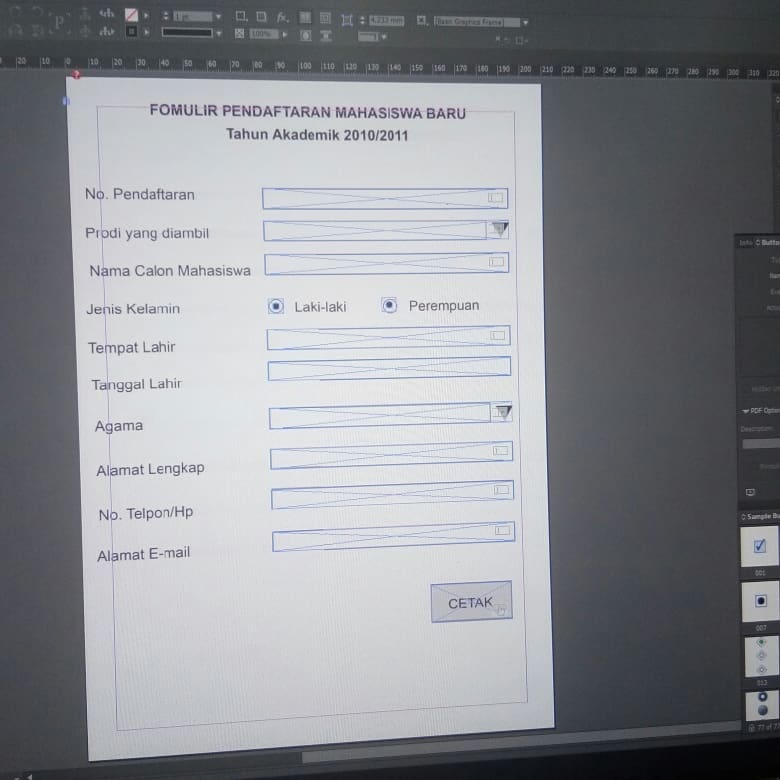Open the Basic Graphics Frame style dropdown
The image size is (780, 780).
coord(525,22)
